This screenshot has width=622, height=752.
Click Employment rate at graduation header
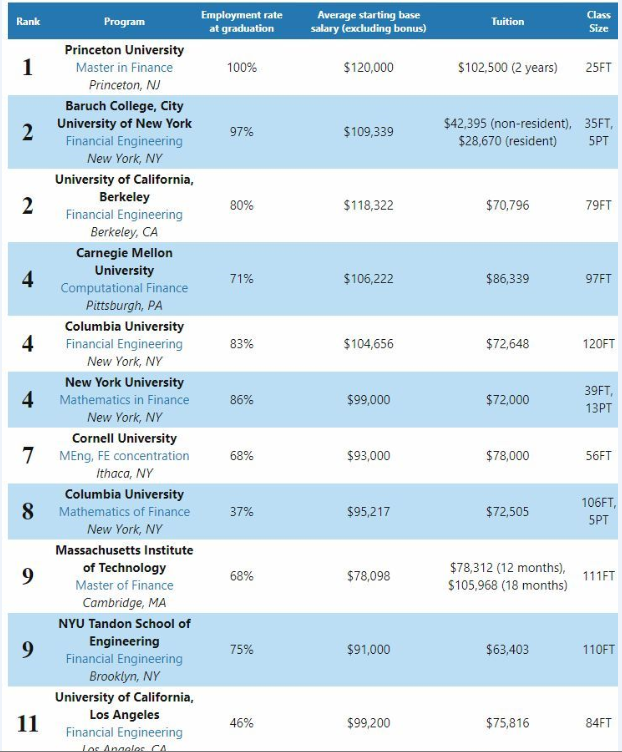[x=242, y=22]
